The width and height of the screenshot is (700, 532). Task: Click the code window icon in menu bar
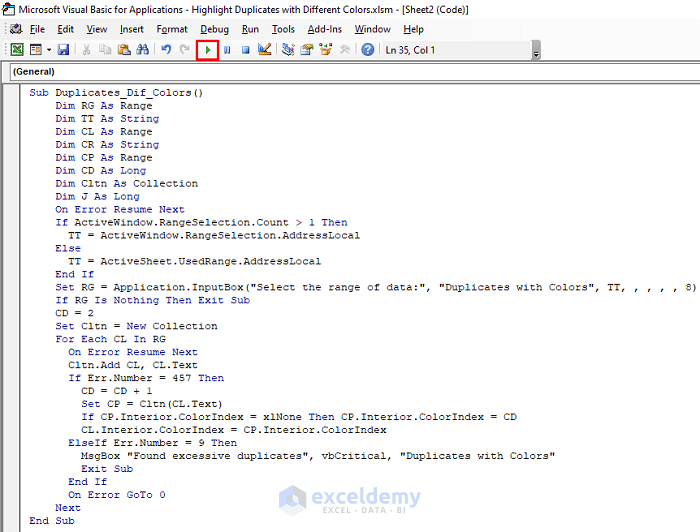pos(17,29)
